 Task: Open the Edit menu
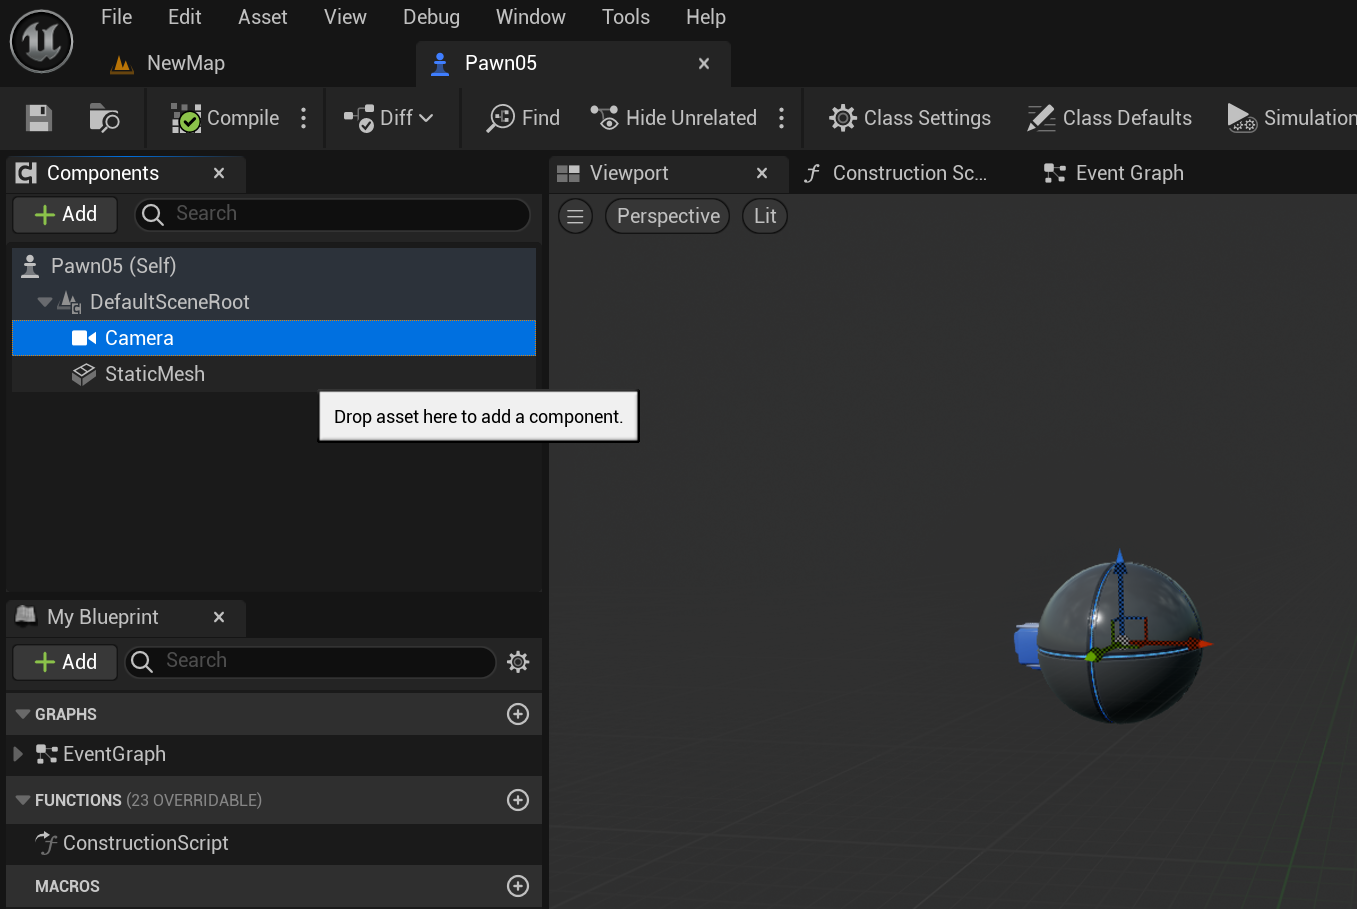point(185,17)
